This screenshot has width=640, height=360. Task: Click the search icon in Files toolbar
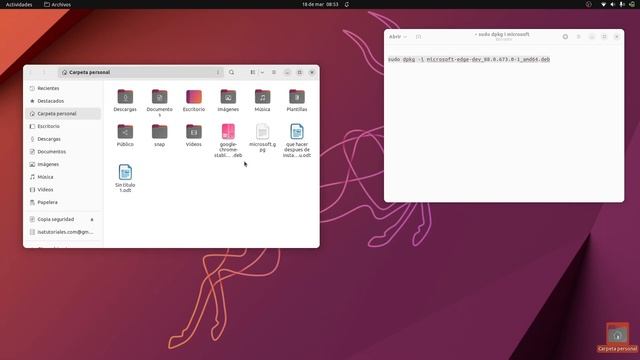(x=231, y=72)
